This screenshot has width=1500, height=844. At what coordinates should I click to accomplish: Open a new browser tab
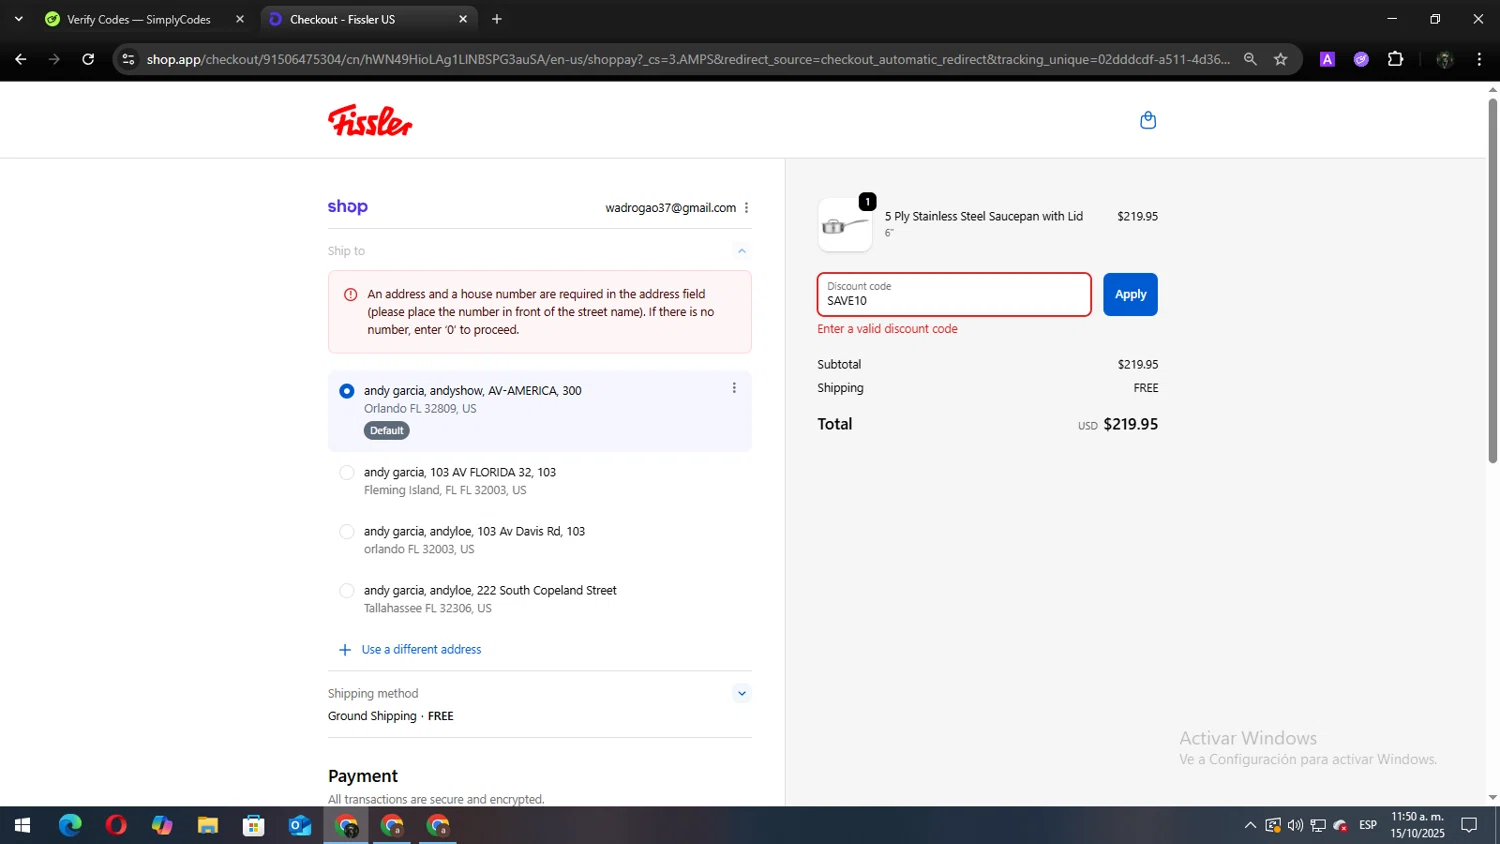(497, 19)
